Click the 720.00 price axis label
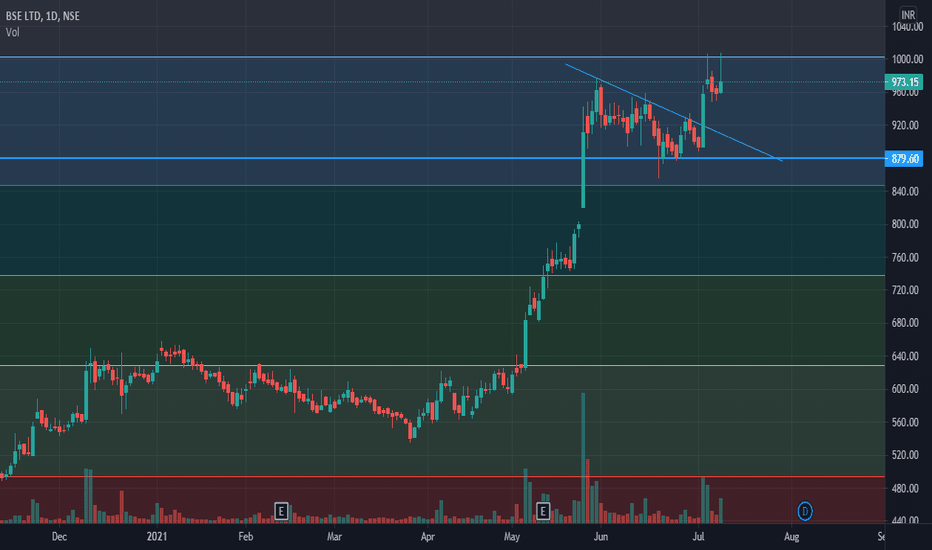 pyautogui.click(x=905, y=290)
